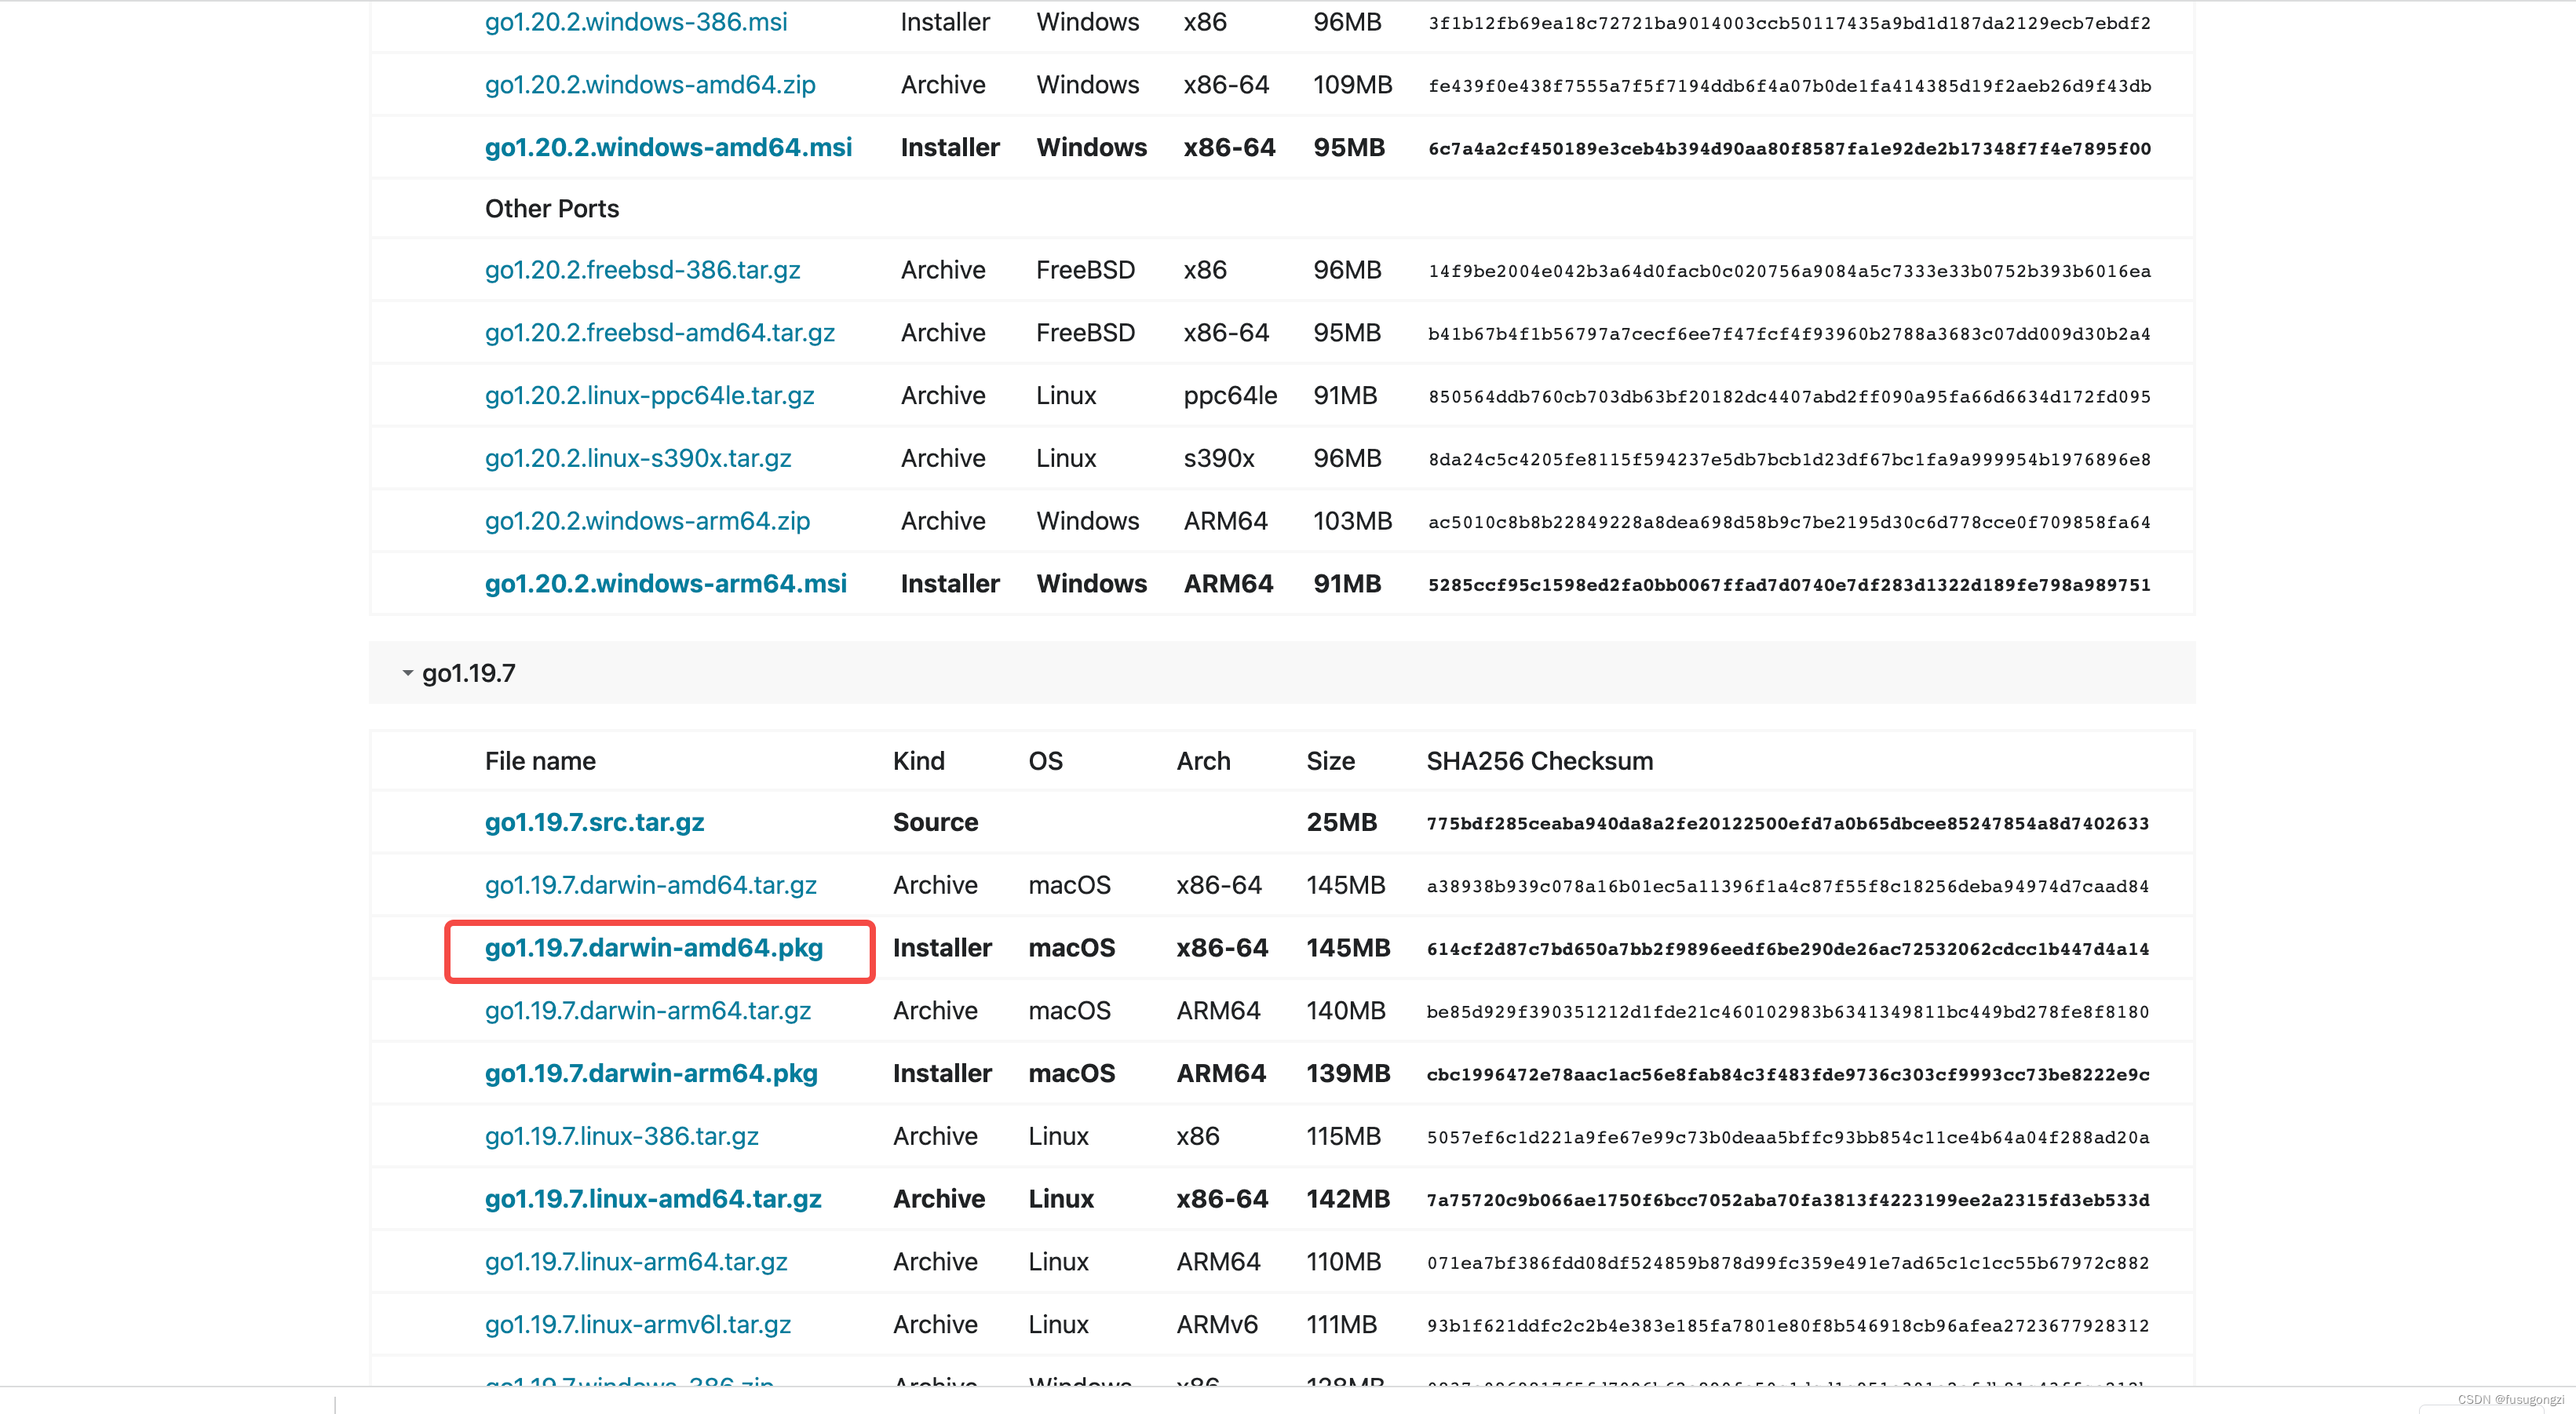Open go1.19.7.linux-armv6l.tar.gz link
Screen dimensions: 2576x1414
tap(637, 1324)
